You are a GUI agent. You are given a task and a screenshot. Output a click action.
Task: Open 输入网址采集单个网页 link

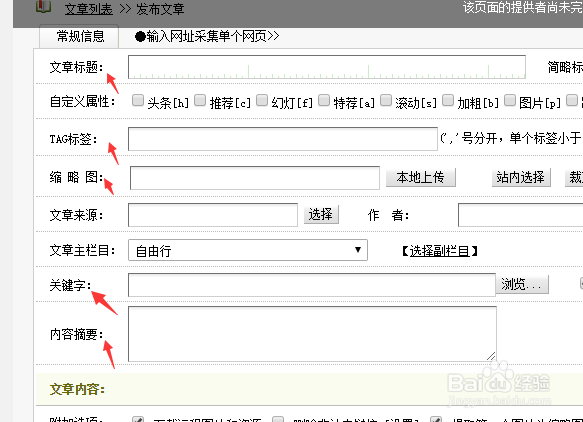click(x=206, y=36)
